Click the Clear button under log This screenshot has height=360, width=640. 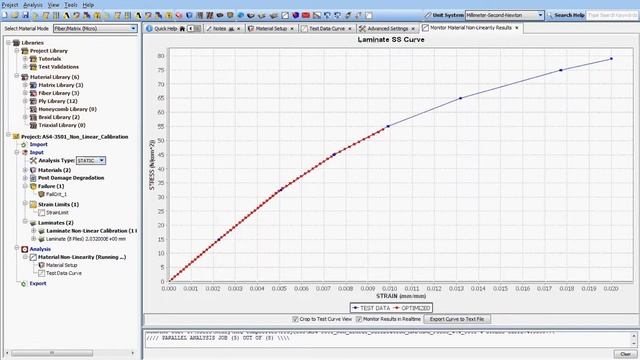[x=625, y=354]
